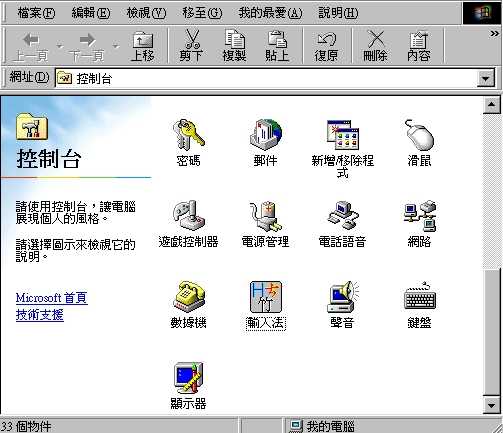Select the 輸入法 input method icon
Viewport: 503px width, 433px height.
tap(265, 305)
